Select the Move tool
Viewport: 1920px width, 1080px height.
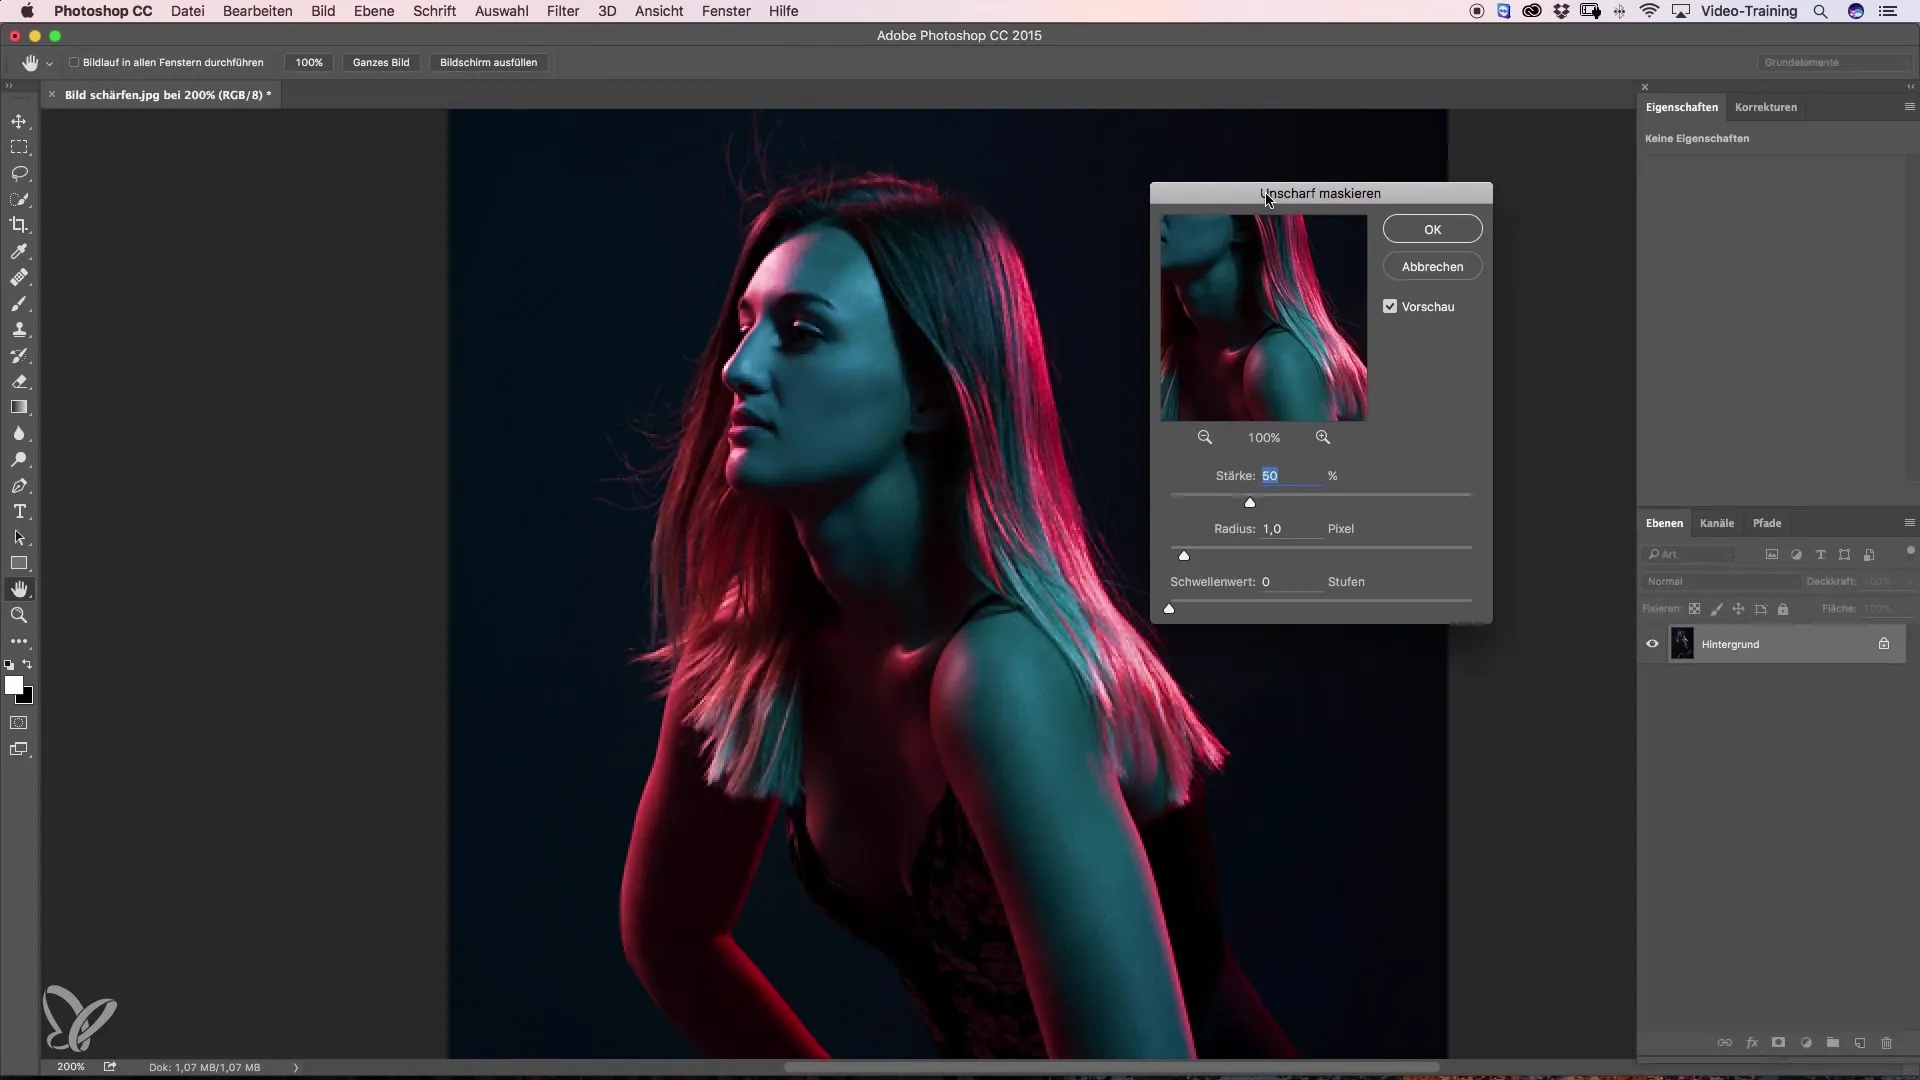tap(19, 121)
